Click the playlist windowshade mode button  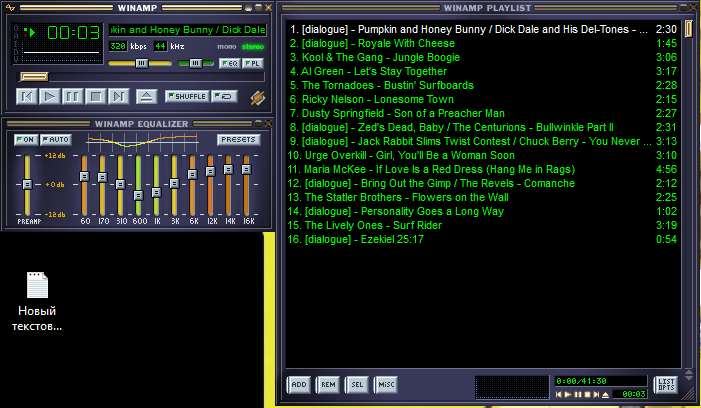tap(683, 8)
